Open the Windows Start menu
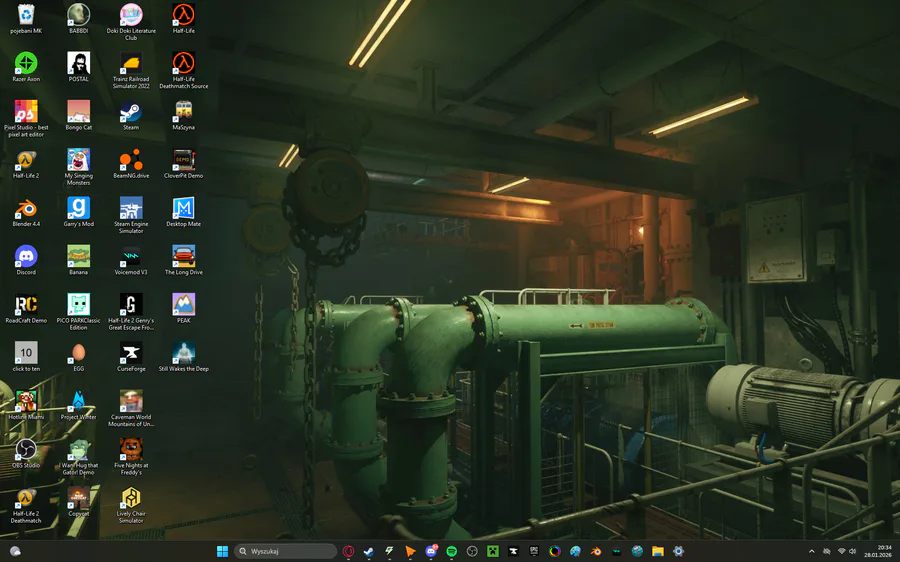The height and width of the screenshot is (562, 900). tap(222, 551)
